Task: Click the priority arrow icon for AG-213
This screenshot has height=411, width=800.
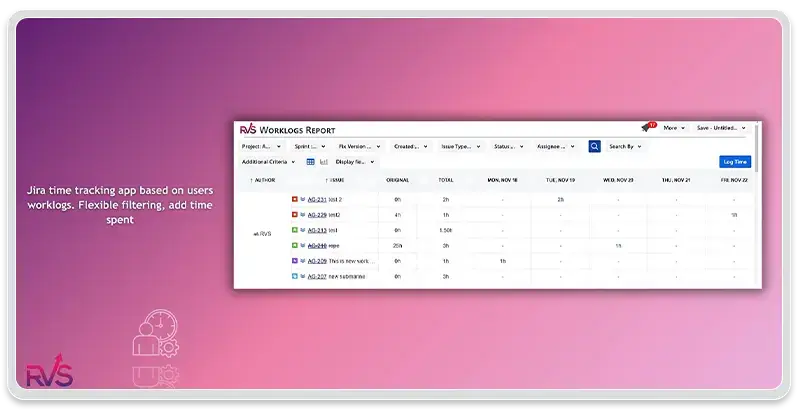Action: (303, 230)
